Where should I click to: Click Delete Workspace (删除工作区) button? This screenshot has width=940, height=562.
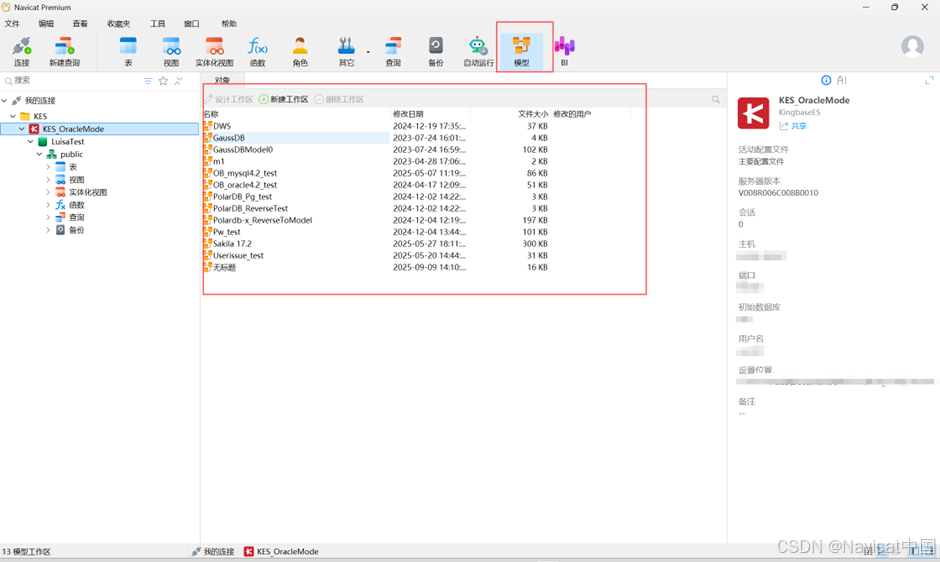(339, 100)
